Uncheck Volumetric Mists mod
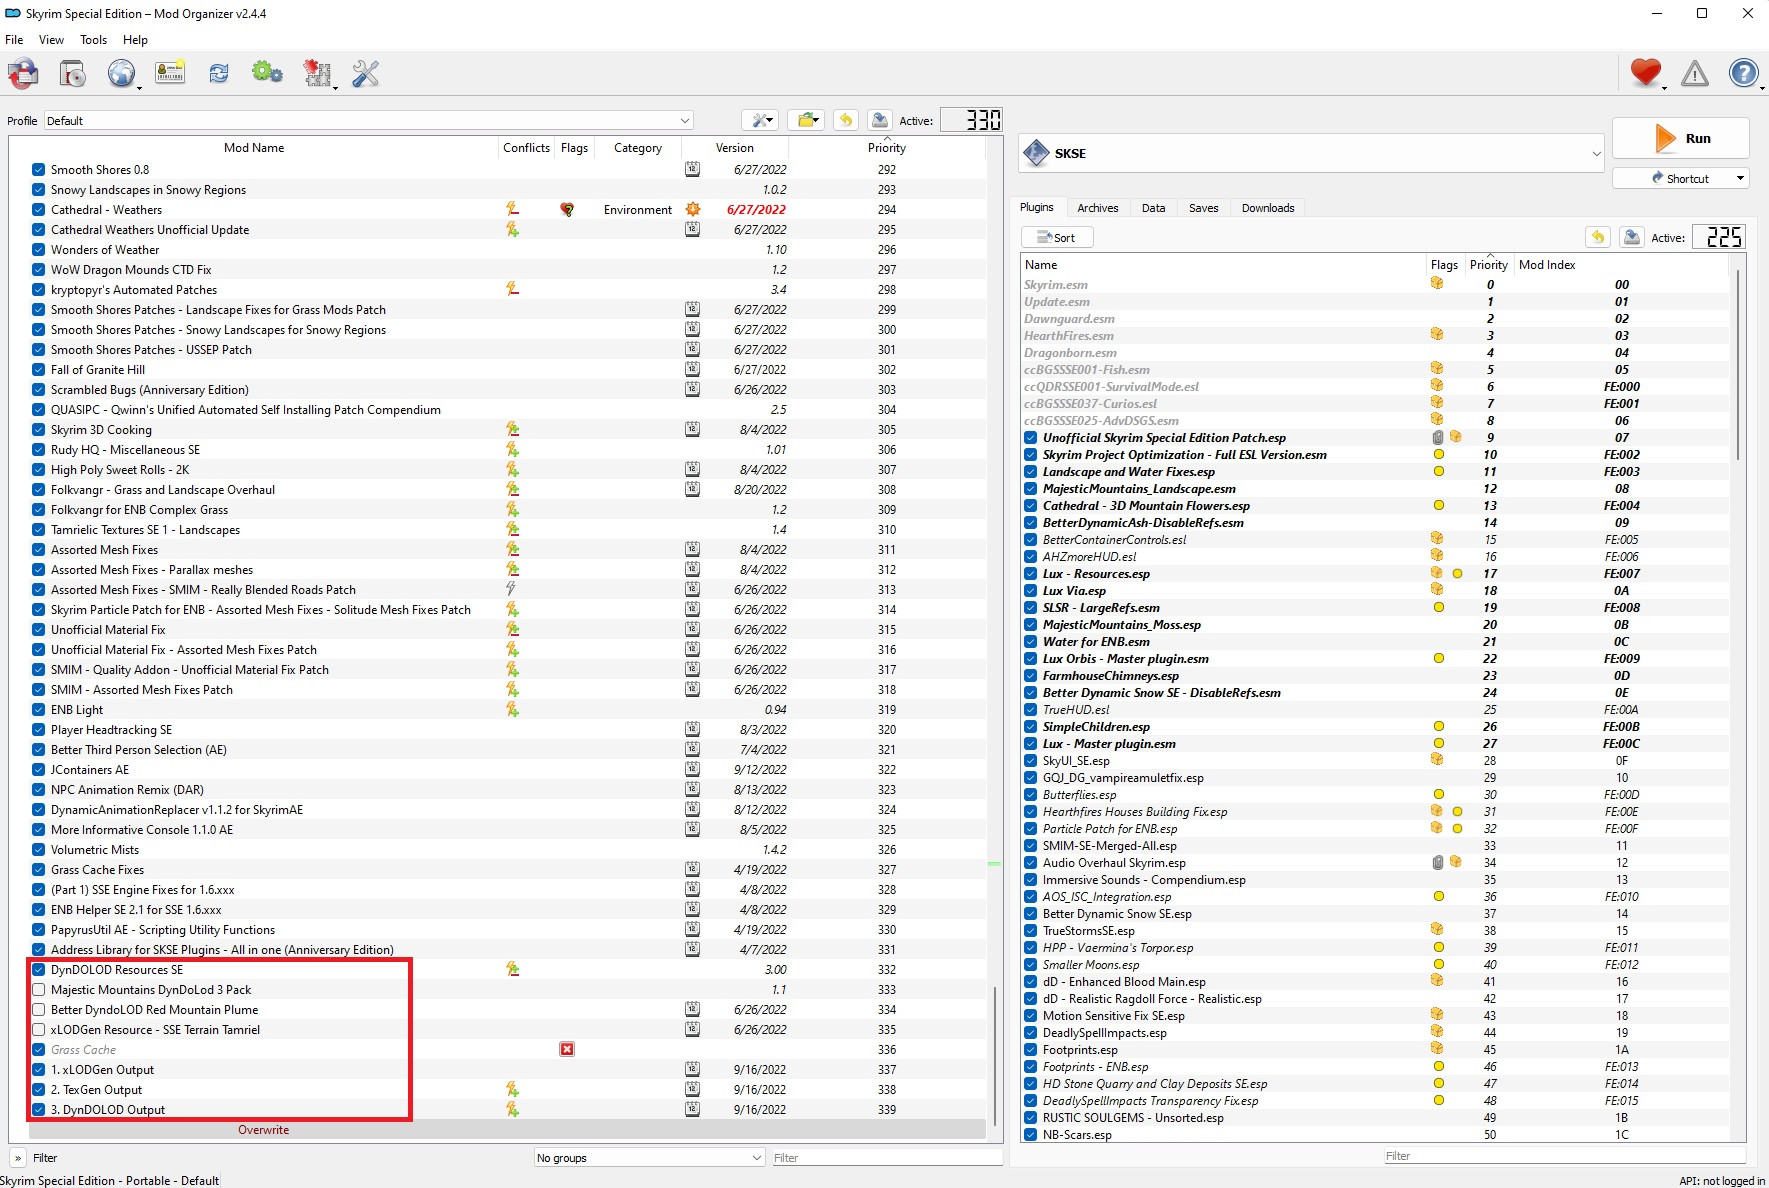The image size is (1769, 1188). (x=39, y=849)
